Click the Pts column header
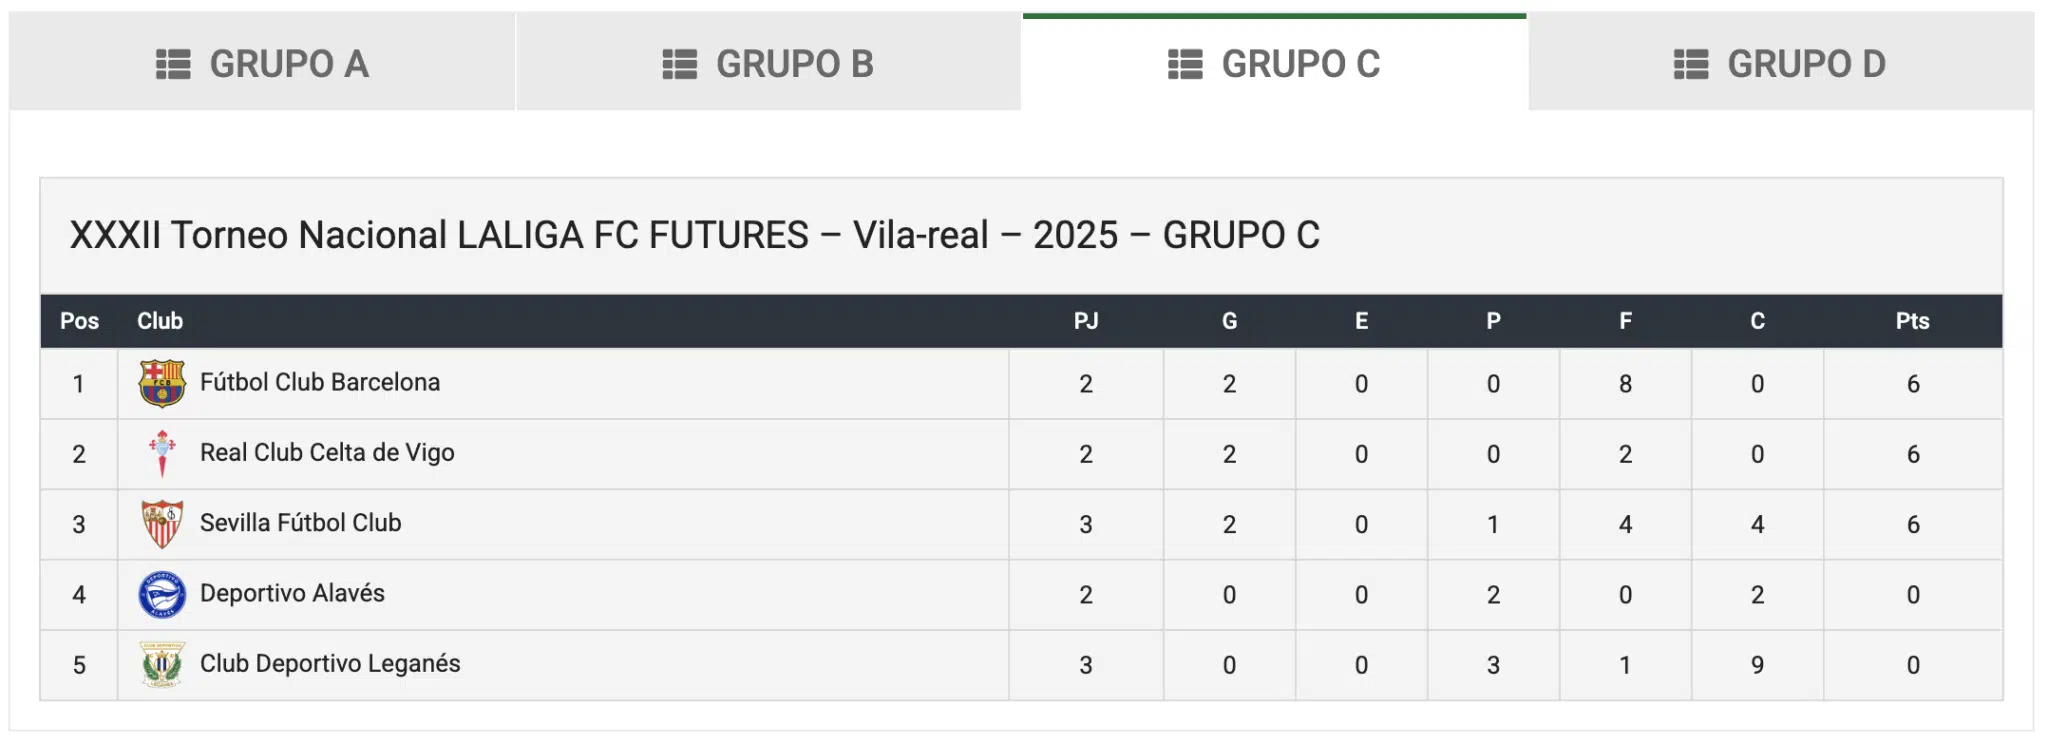Screen dimensions: 2048x745 tap(1912, 321)
